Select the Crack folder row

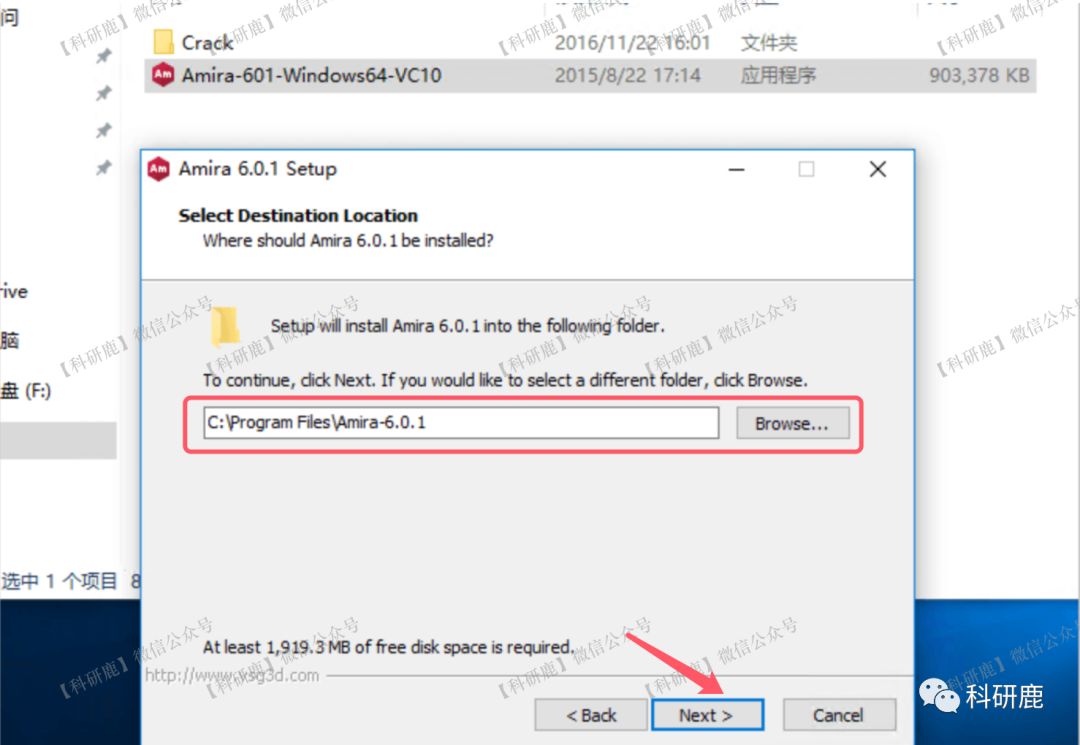[590, 43]
